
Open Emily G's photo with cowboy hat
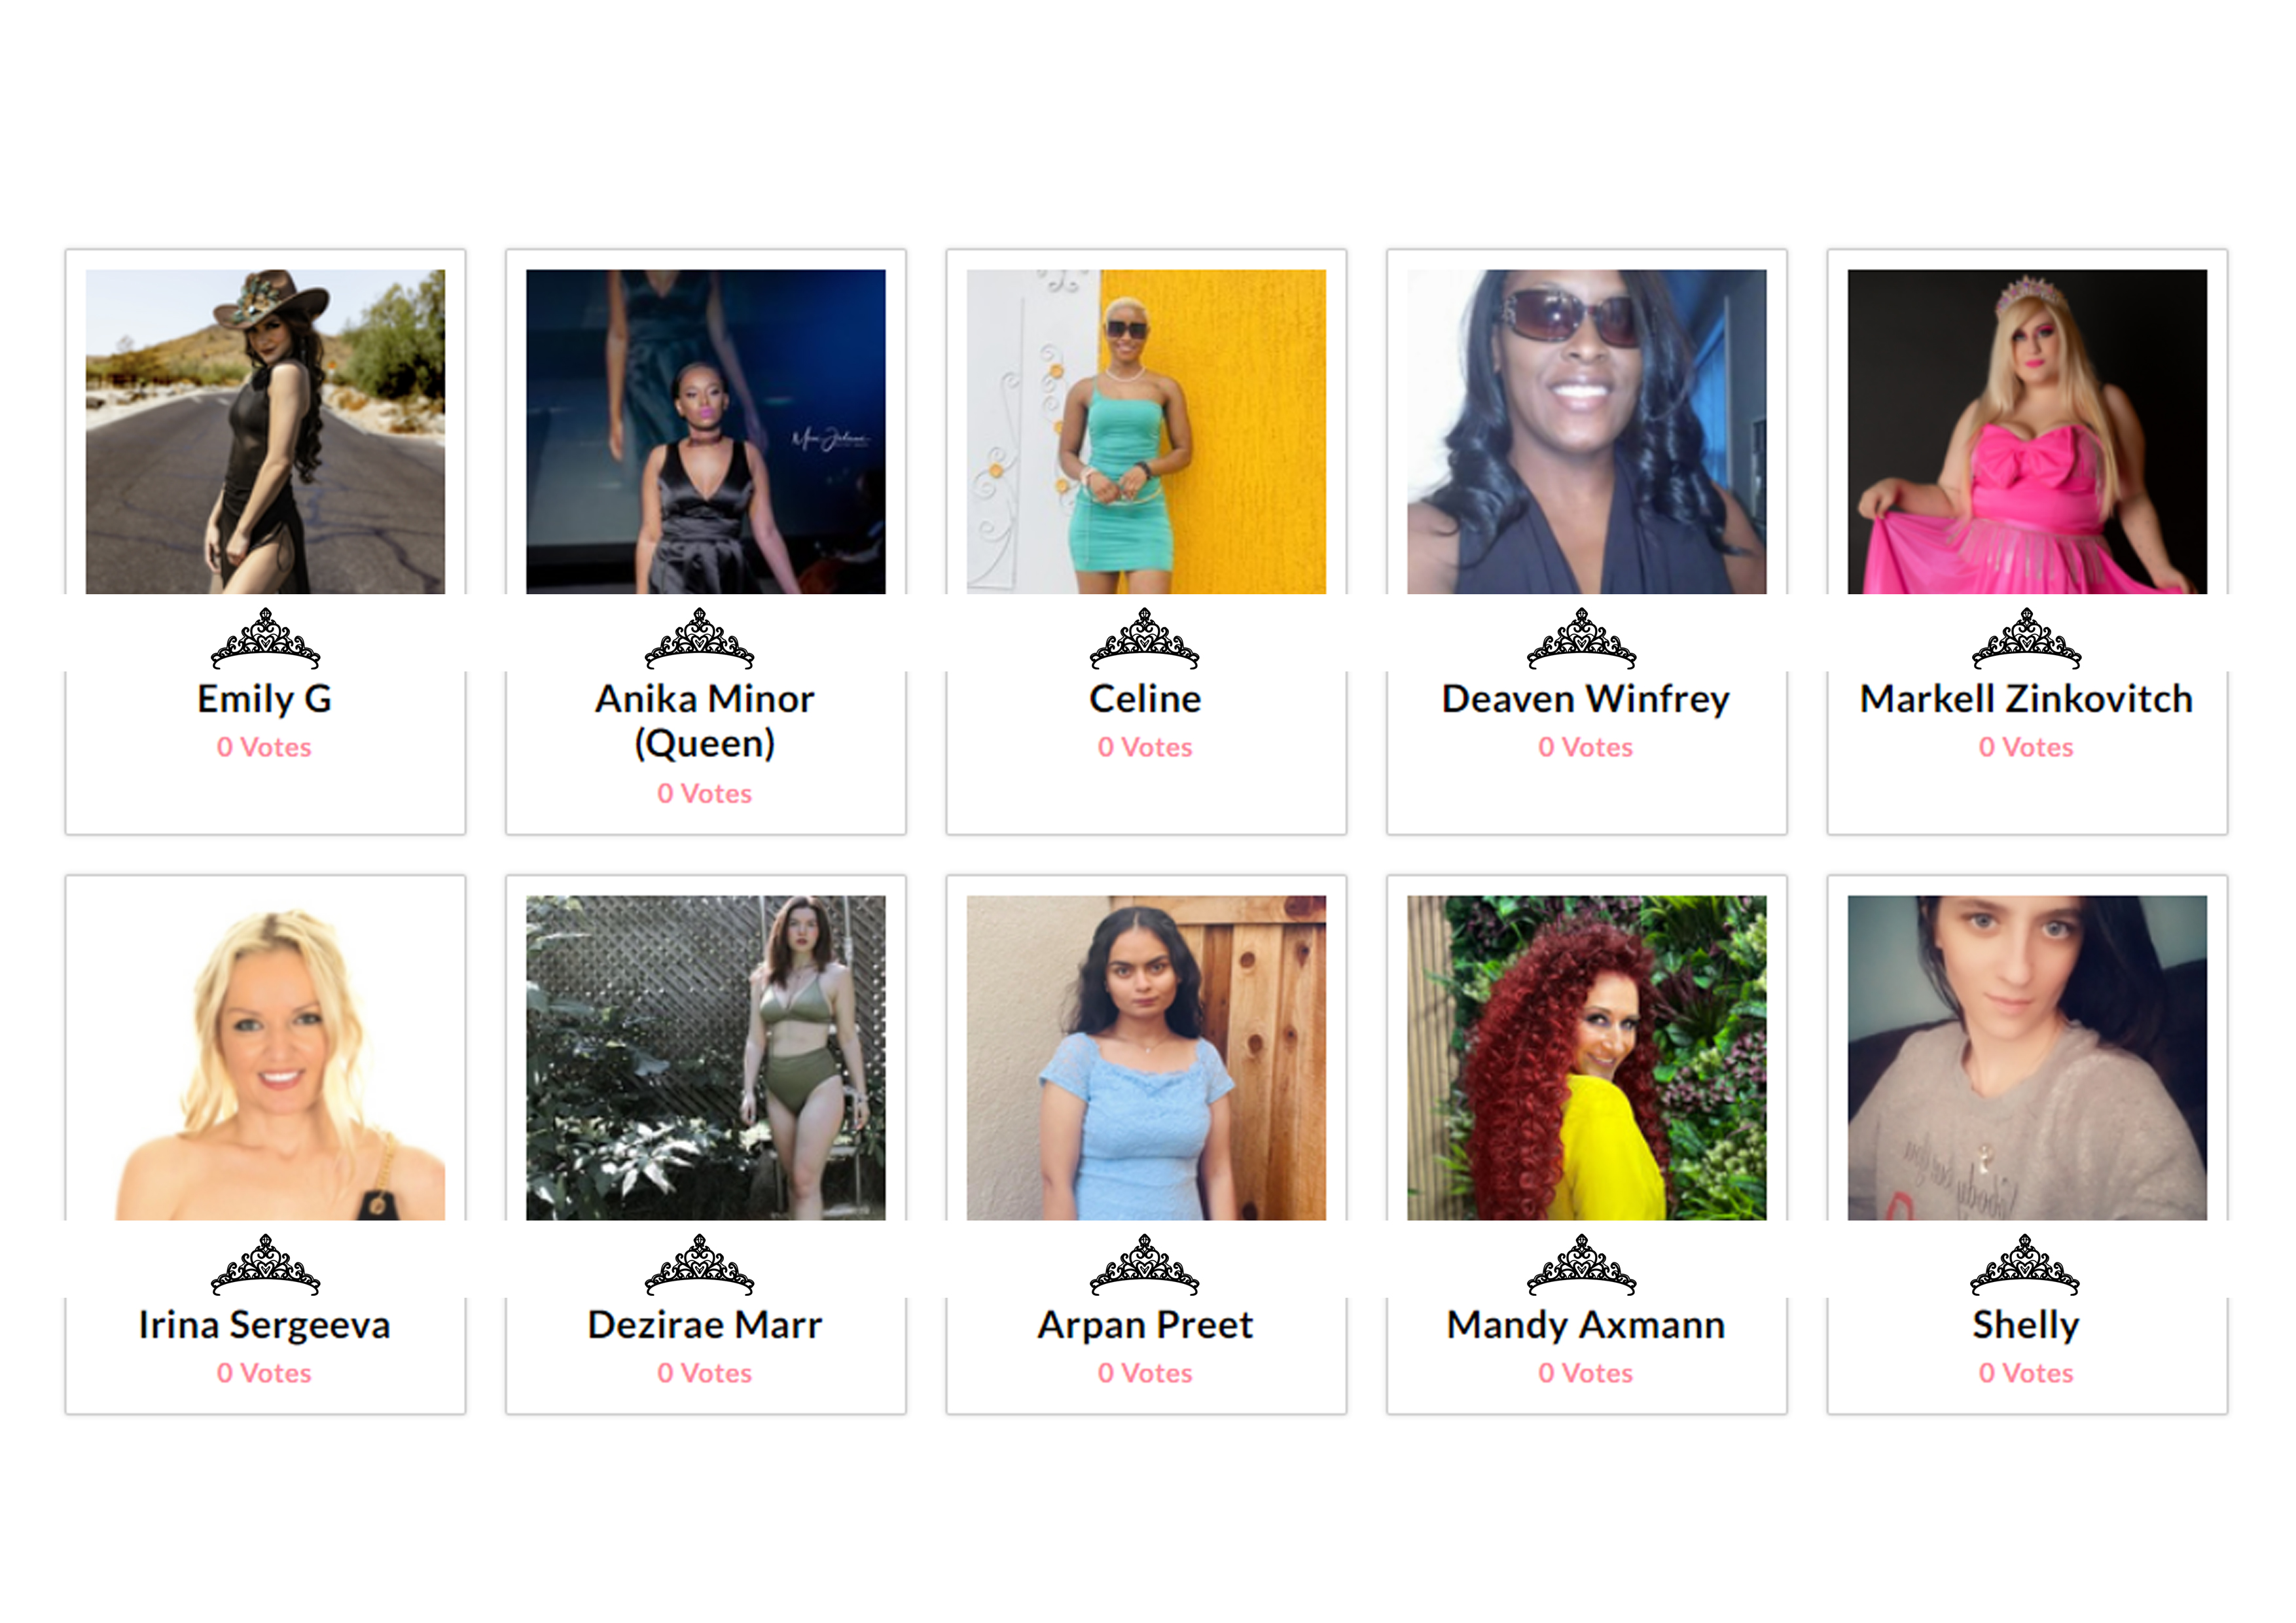tap(265, 431)
